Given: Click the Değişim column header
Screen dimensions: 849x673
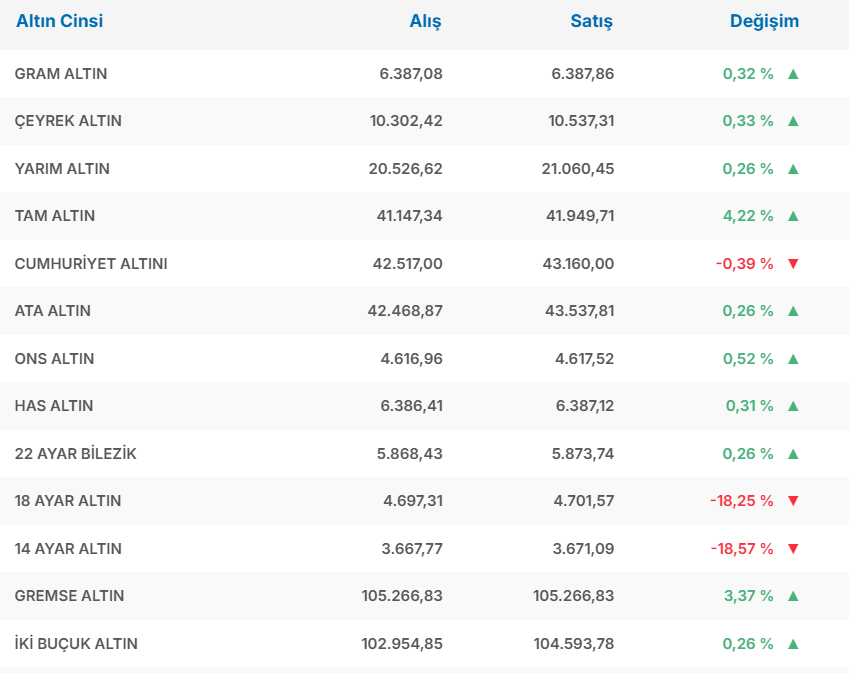Looking at the screenshot, I should coord(764,21).
